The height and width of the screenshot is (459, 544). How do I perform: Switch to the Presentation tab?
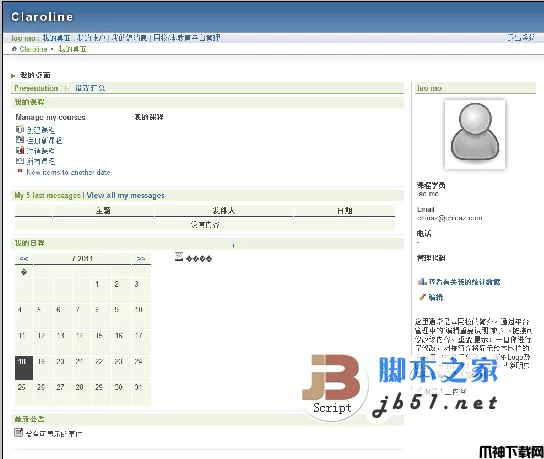[x=36, y=88]
